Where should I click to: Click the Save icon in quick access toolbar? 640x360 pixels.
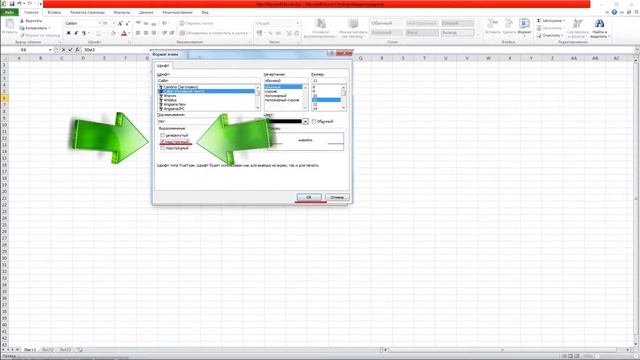[x=11, y=4]
